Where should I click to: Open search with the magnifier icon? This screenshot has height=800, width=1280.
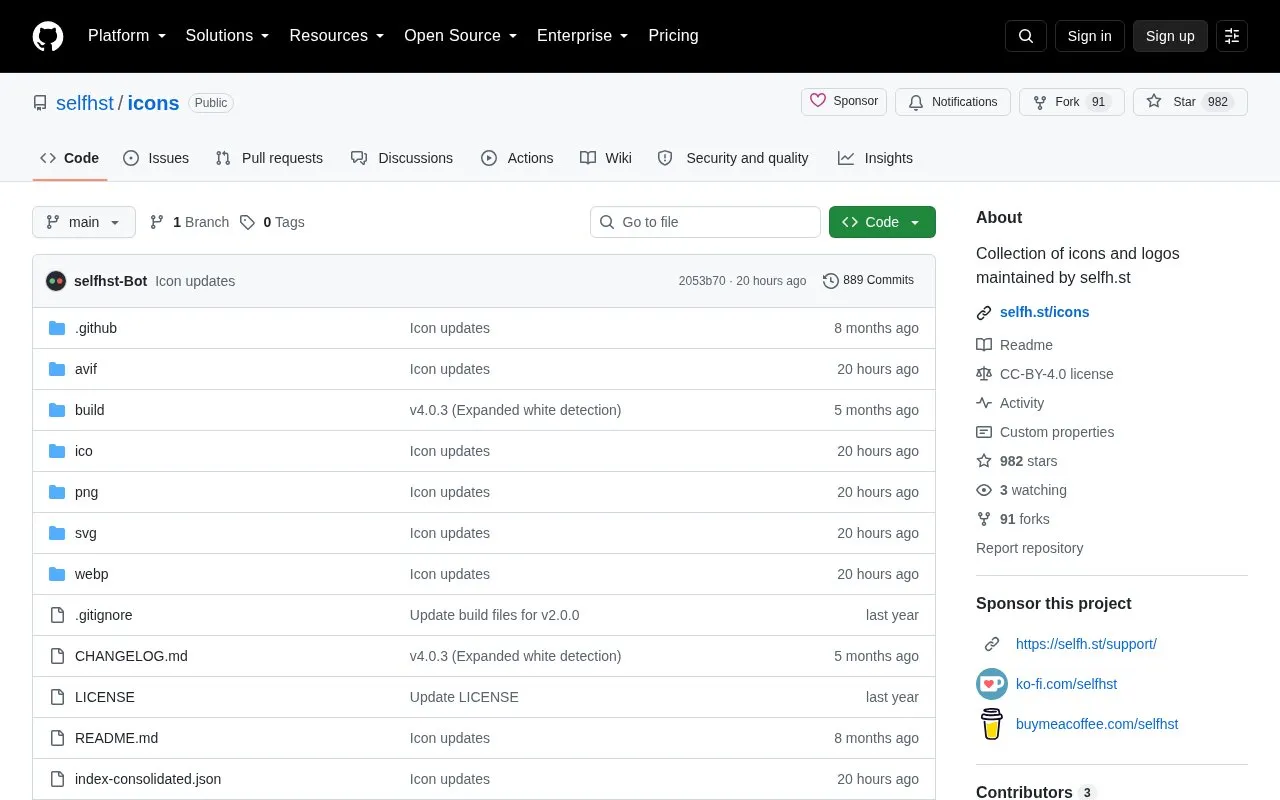pyautogui.click(x=1026, y=36)
